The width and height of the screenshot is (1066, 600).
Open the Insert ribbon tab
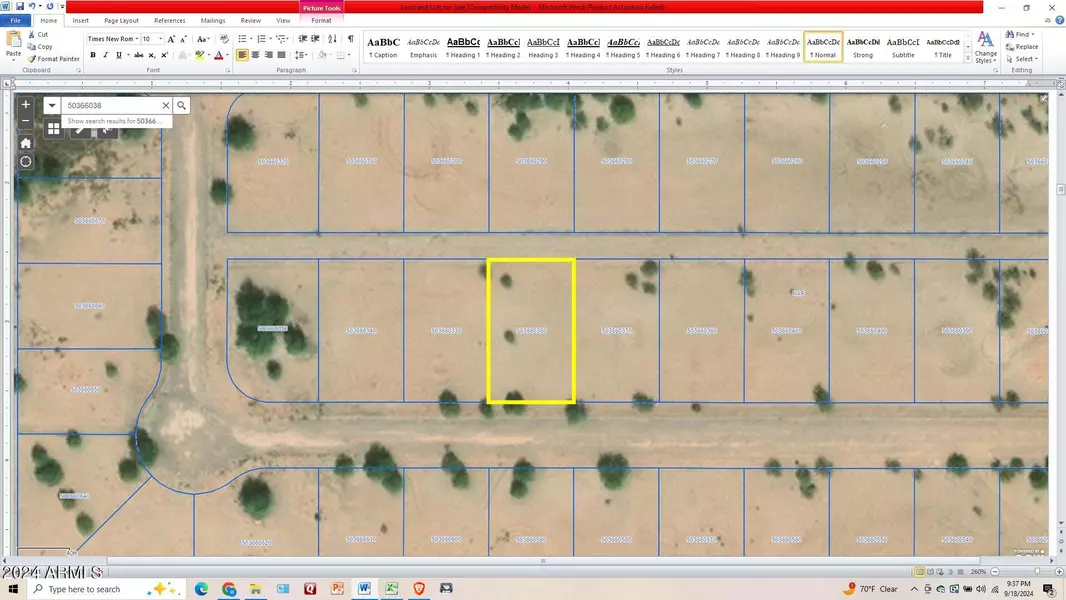[80, 20]
